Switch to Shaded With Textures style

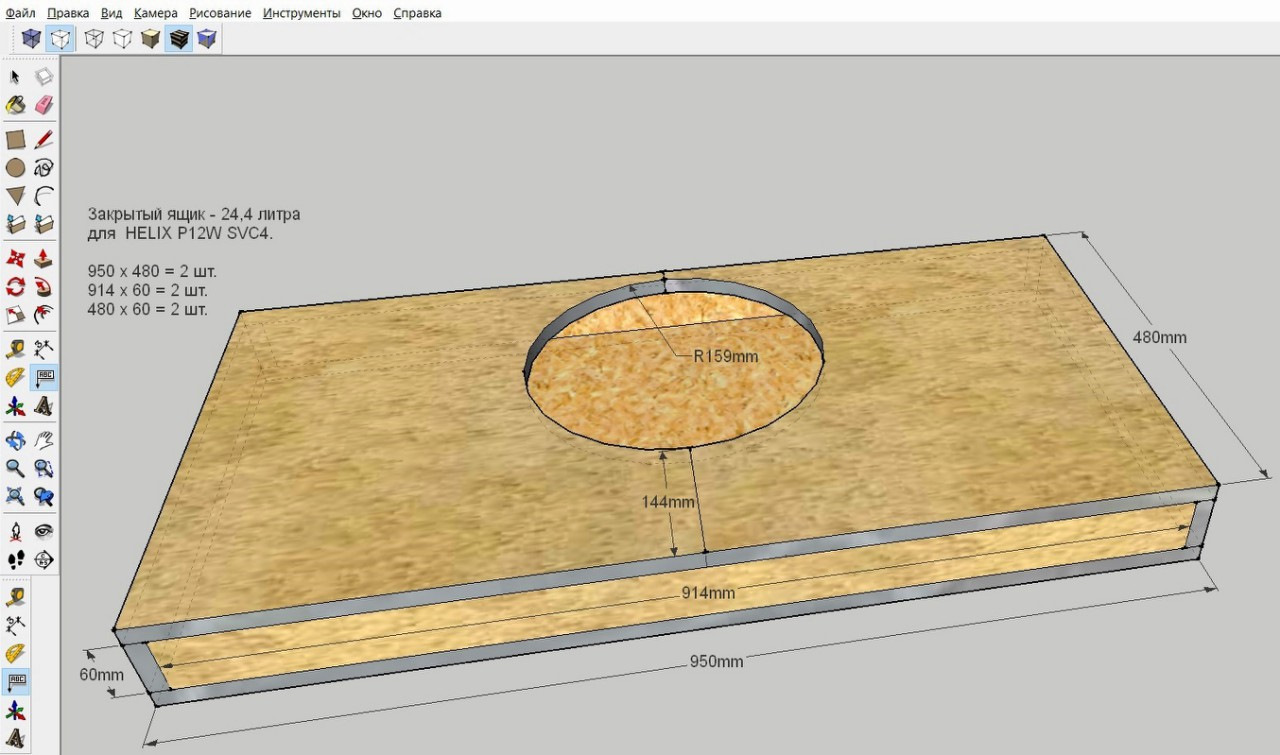(x=179, y=39)
